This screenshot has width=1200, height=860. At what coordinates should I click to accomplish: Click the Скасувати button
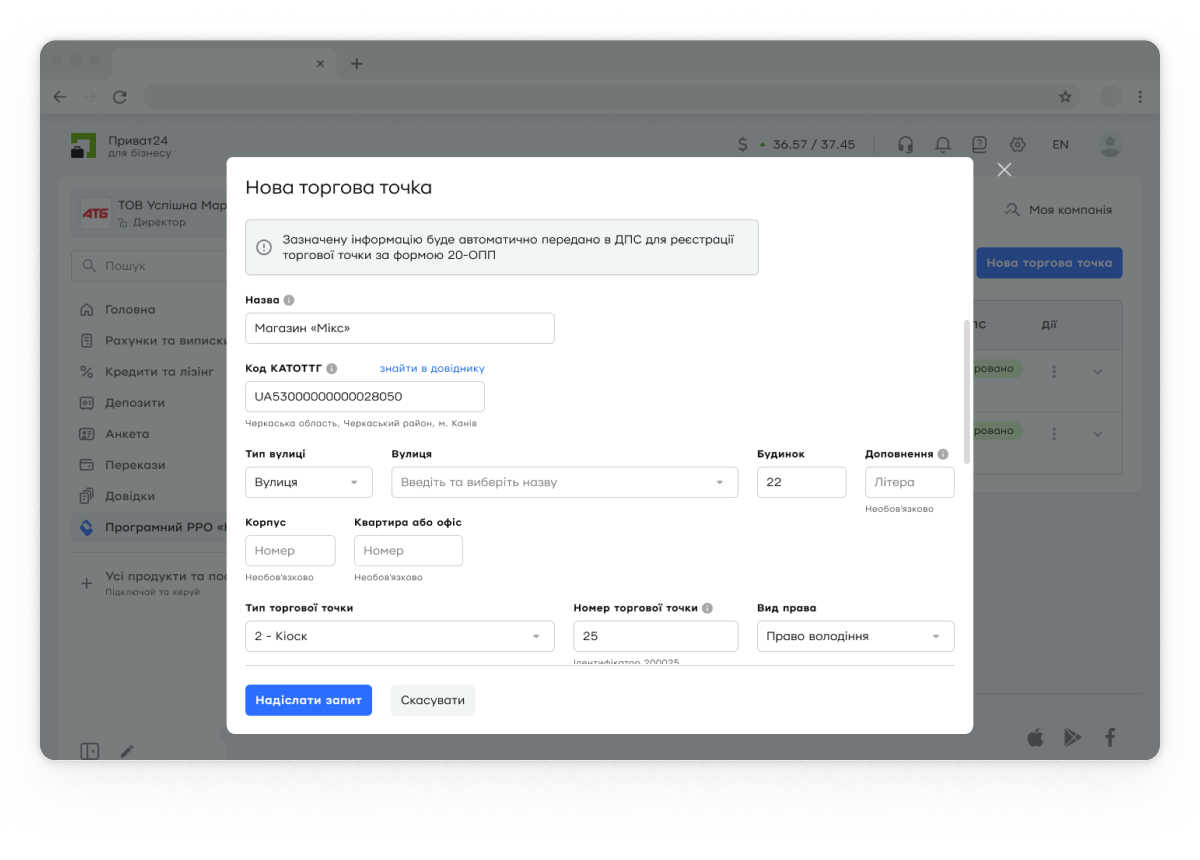click(433, 700)
